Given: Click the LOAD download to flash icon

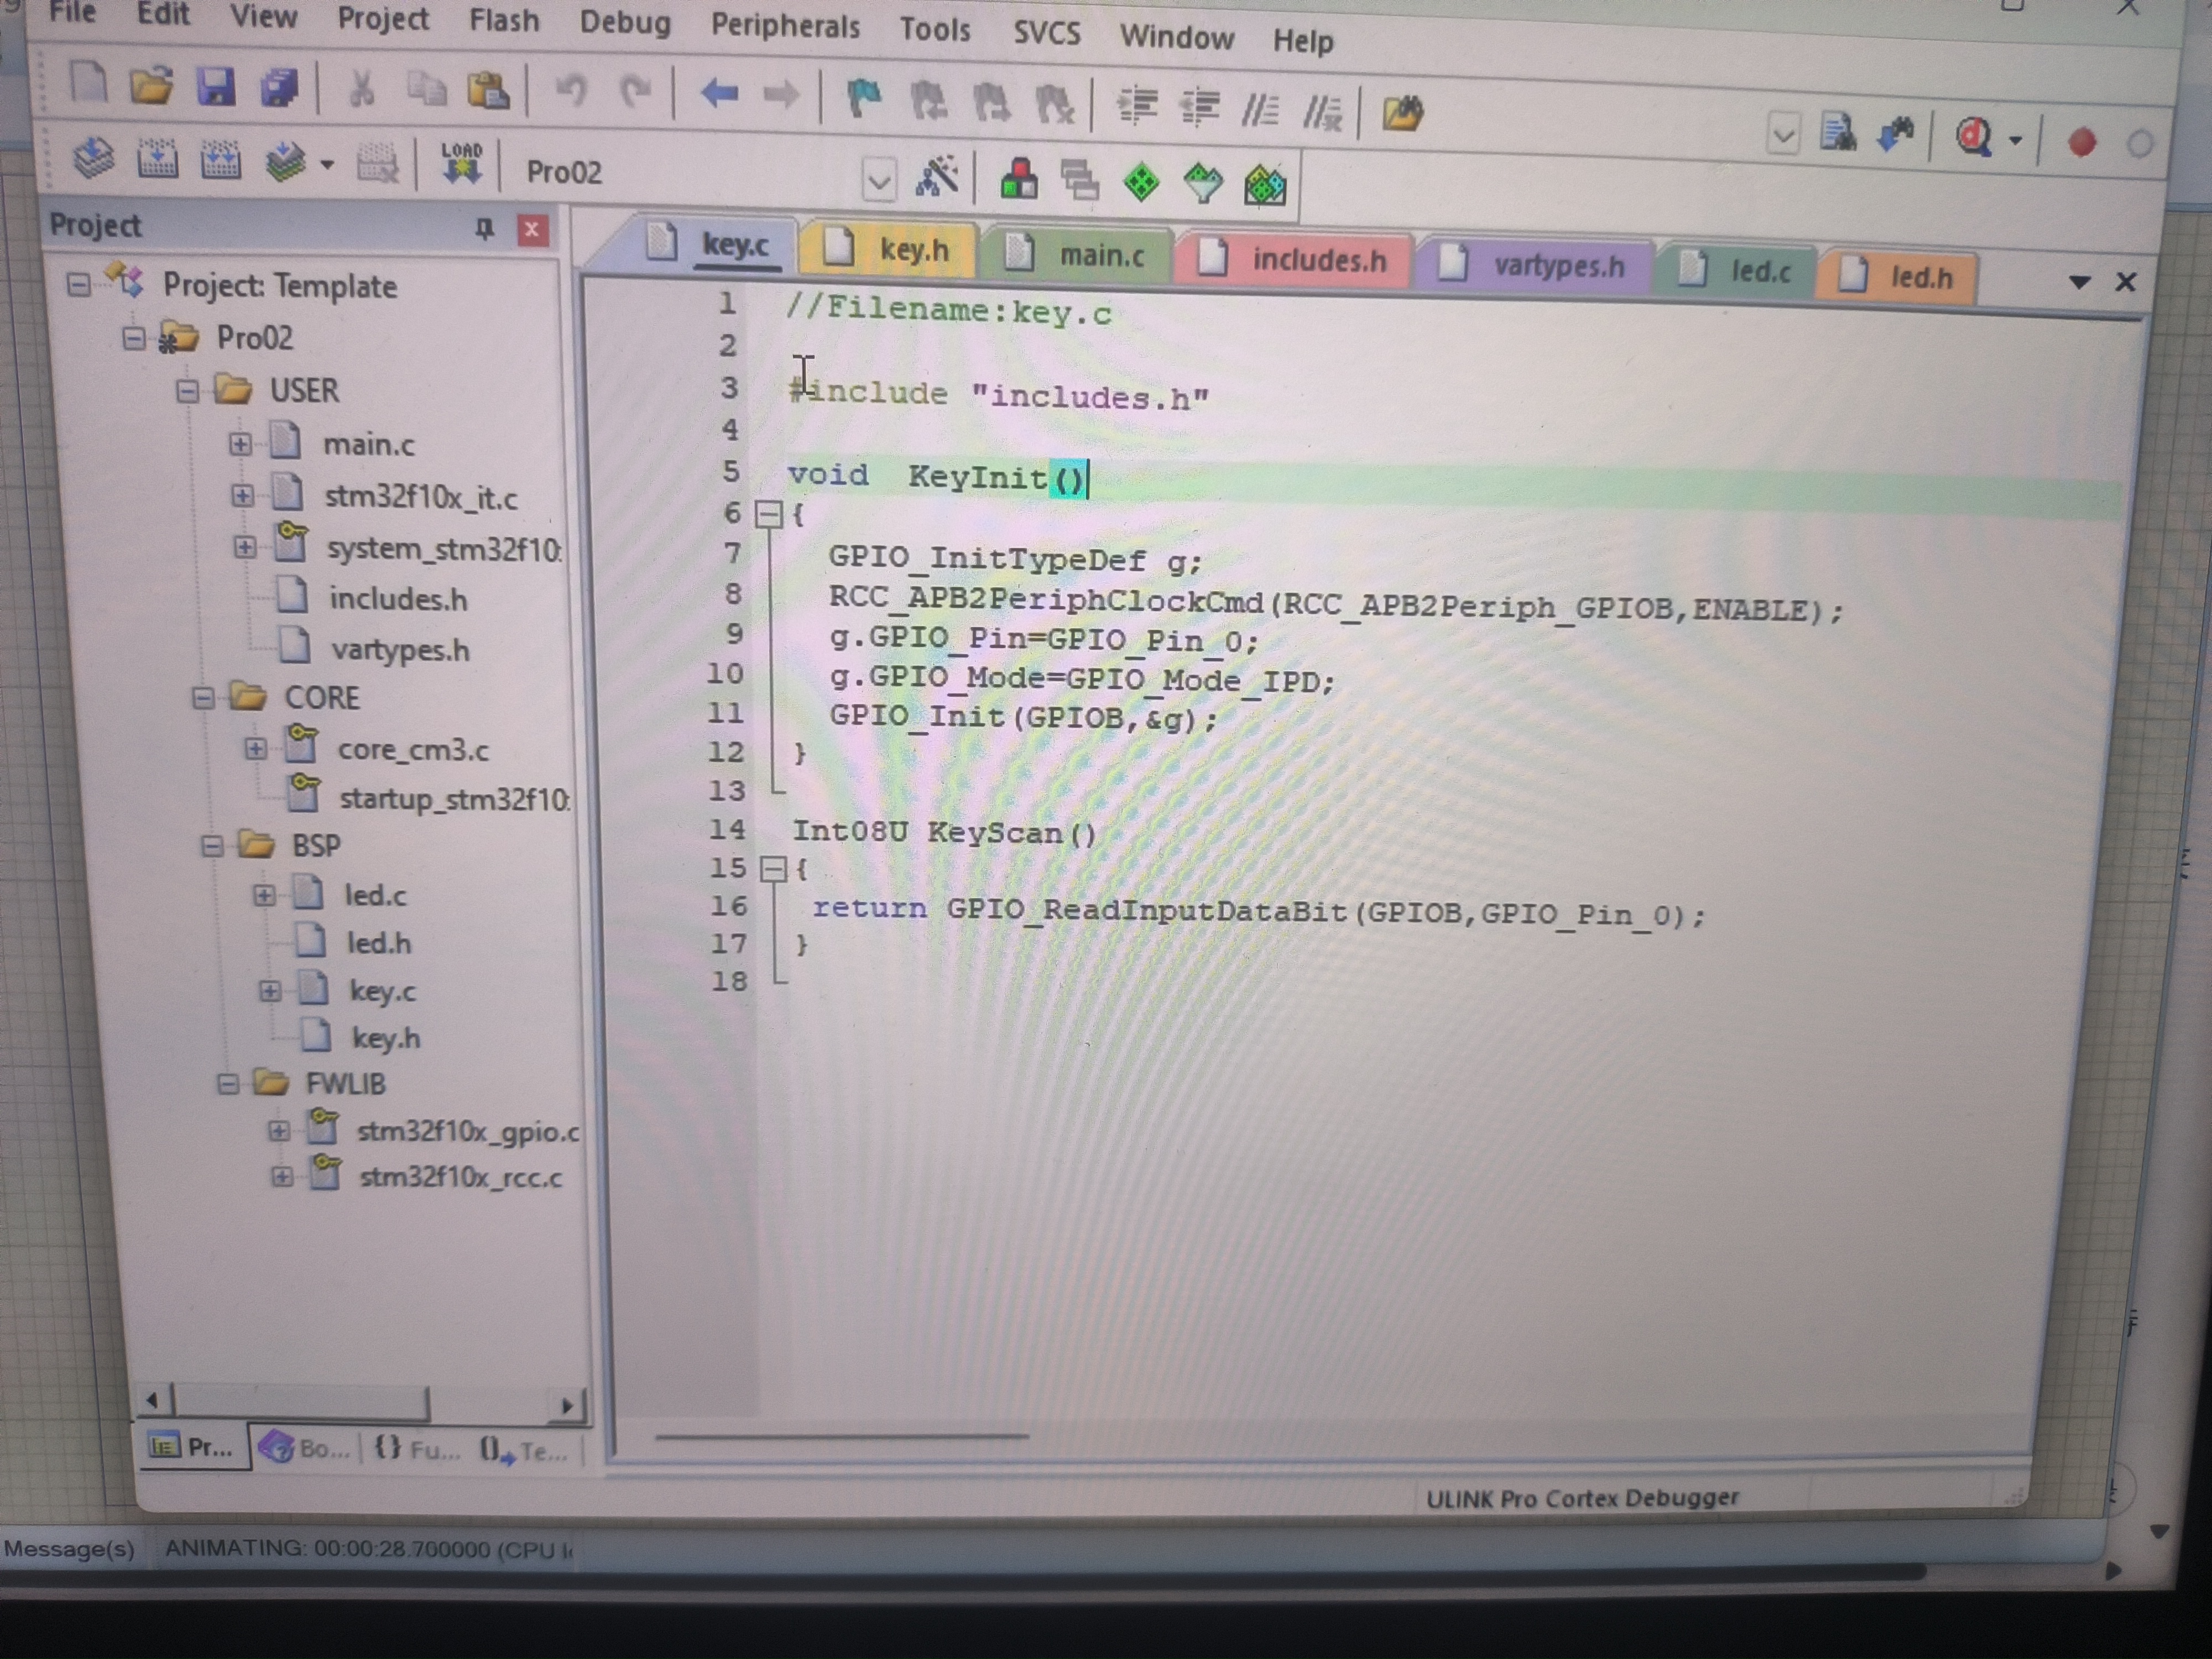Looking at the screenshot, I should (x=461, y=164).
